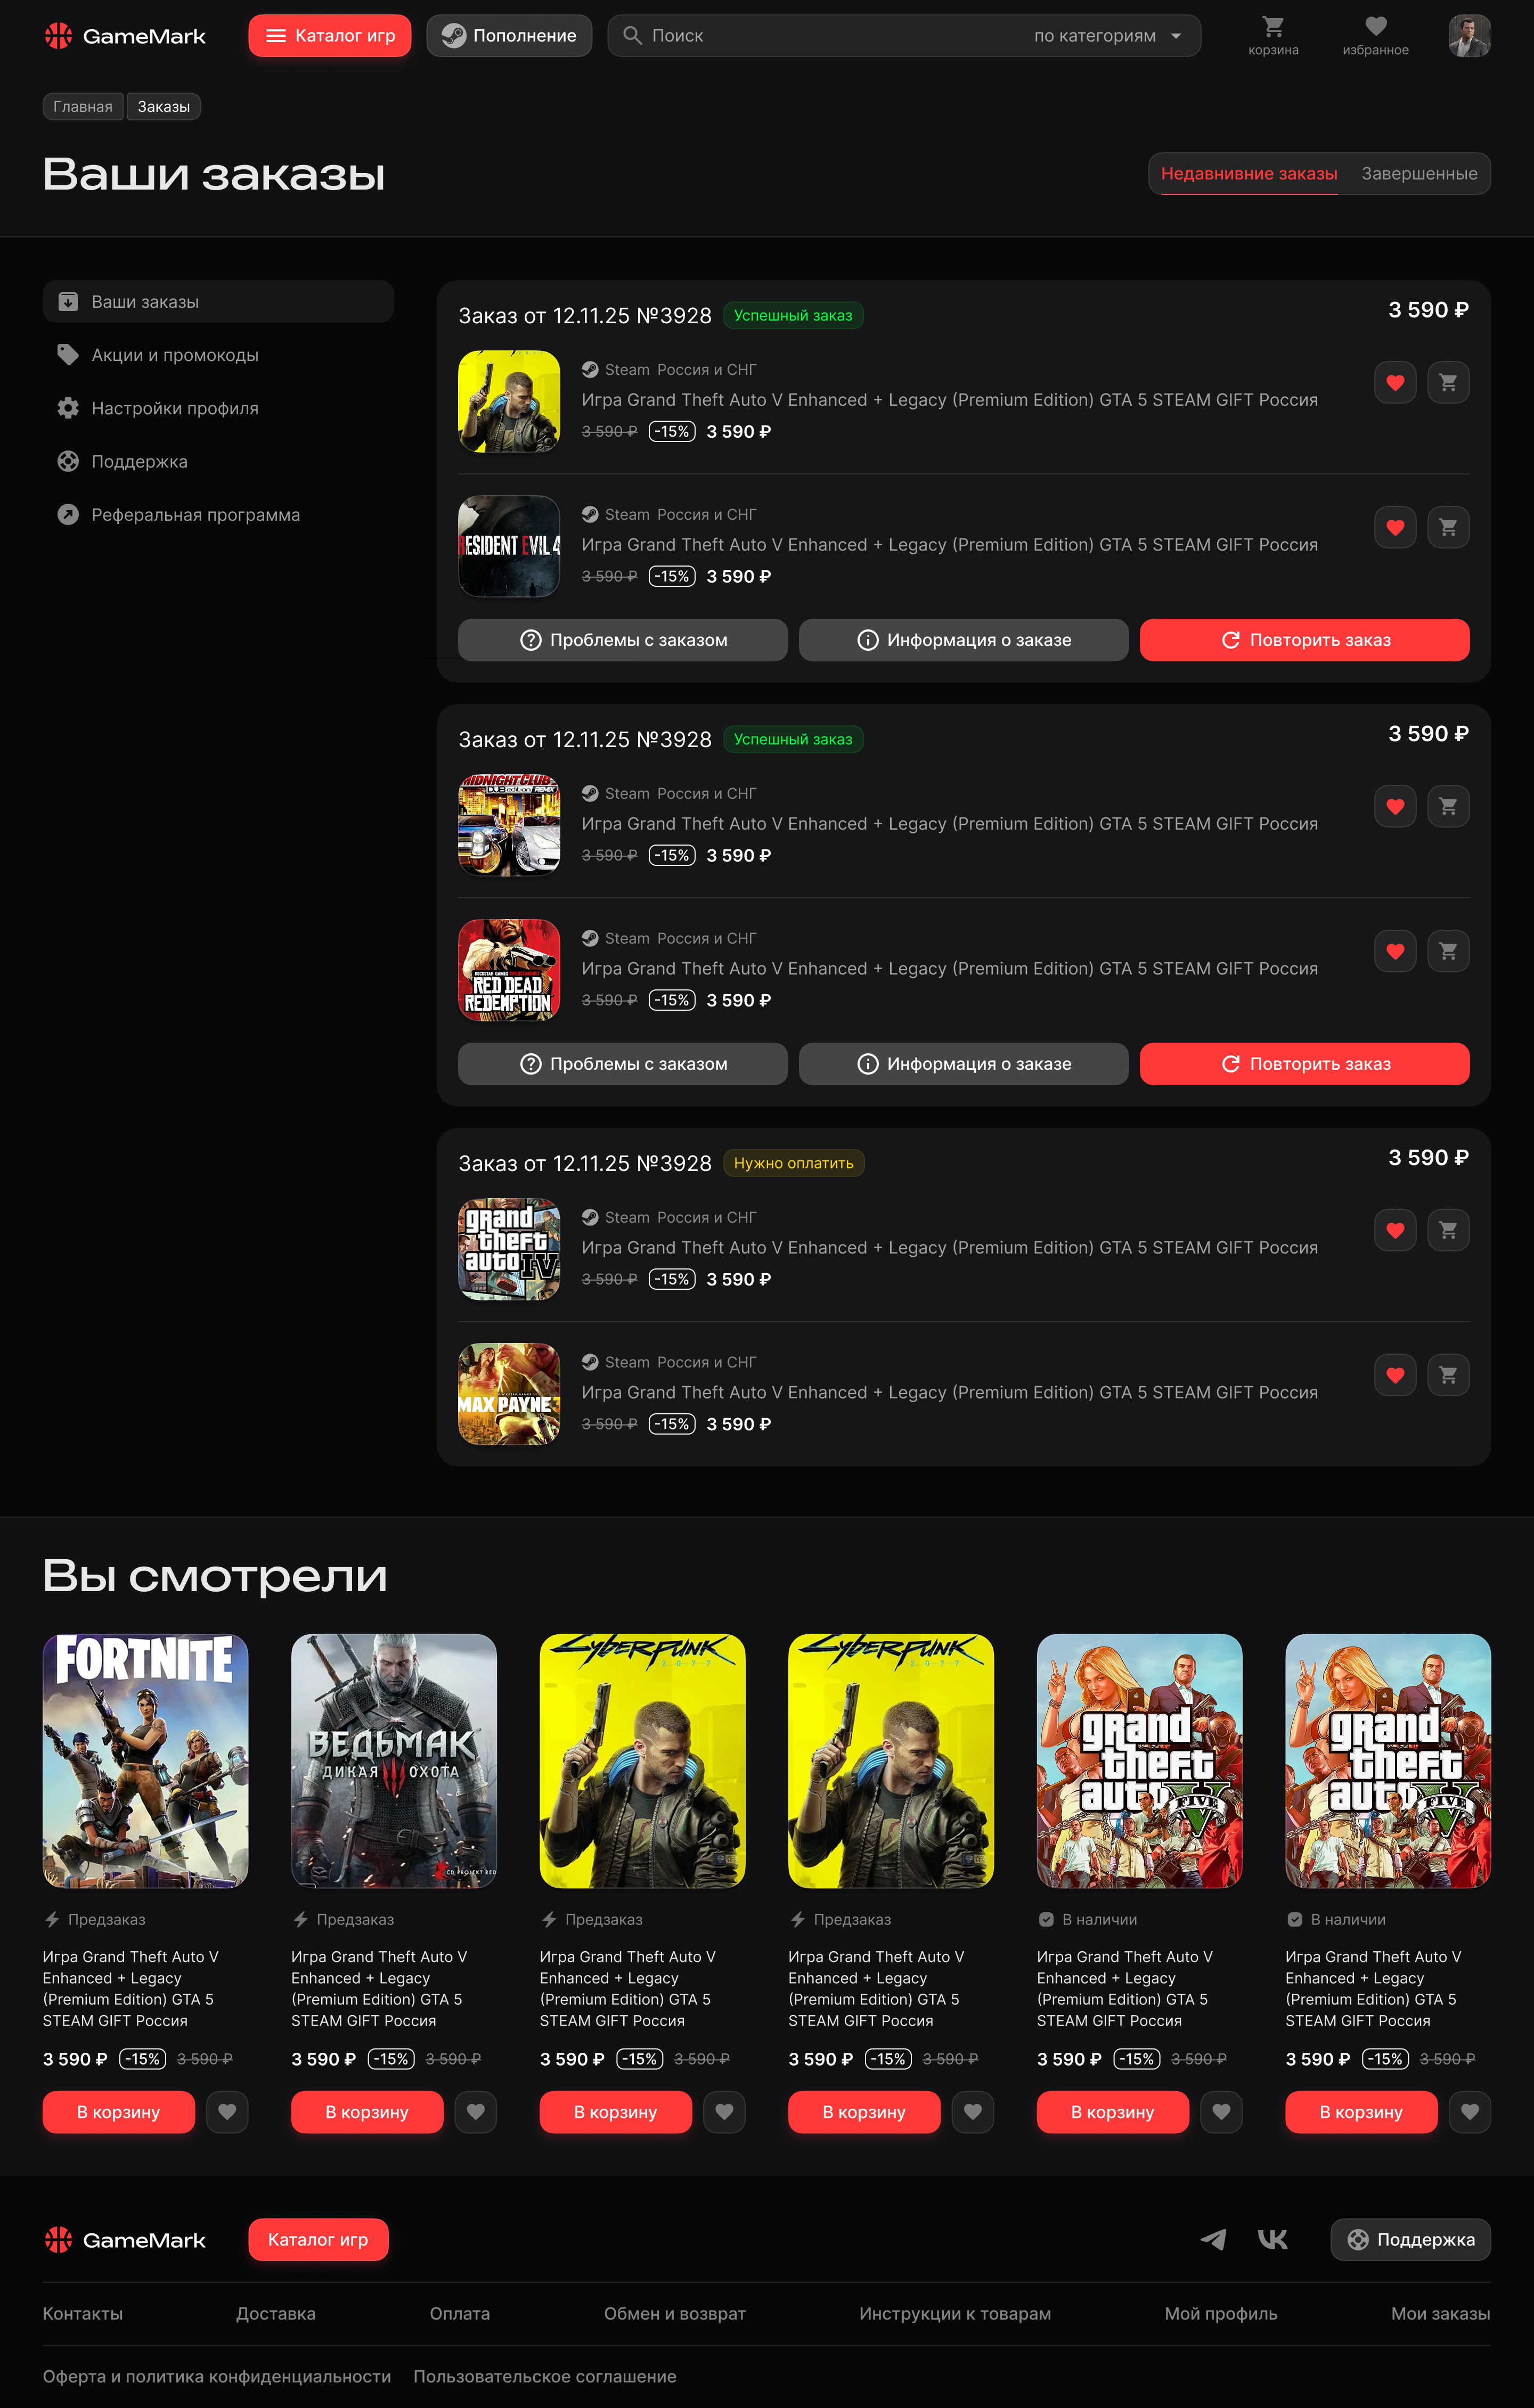The image size is (1534, 2408).
Task: Open favorites (избранное) in the header
Action: point(1375,36)
